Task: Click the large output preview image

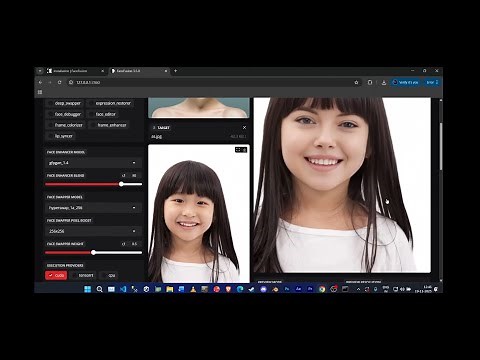Action: click(x=342, y=185)
